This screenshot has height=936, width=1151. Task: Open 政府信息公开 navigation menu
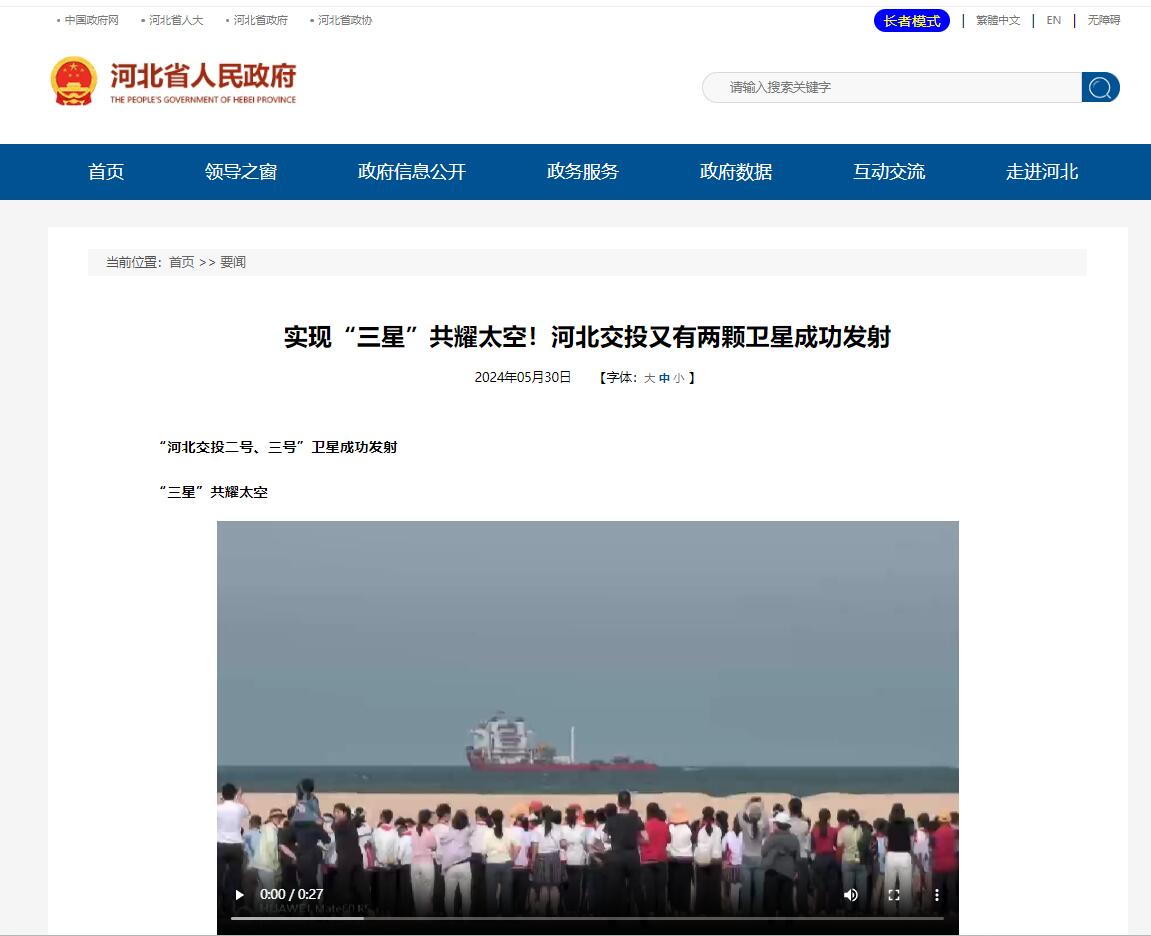click(x=412, y=172)
